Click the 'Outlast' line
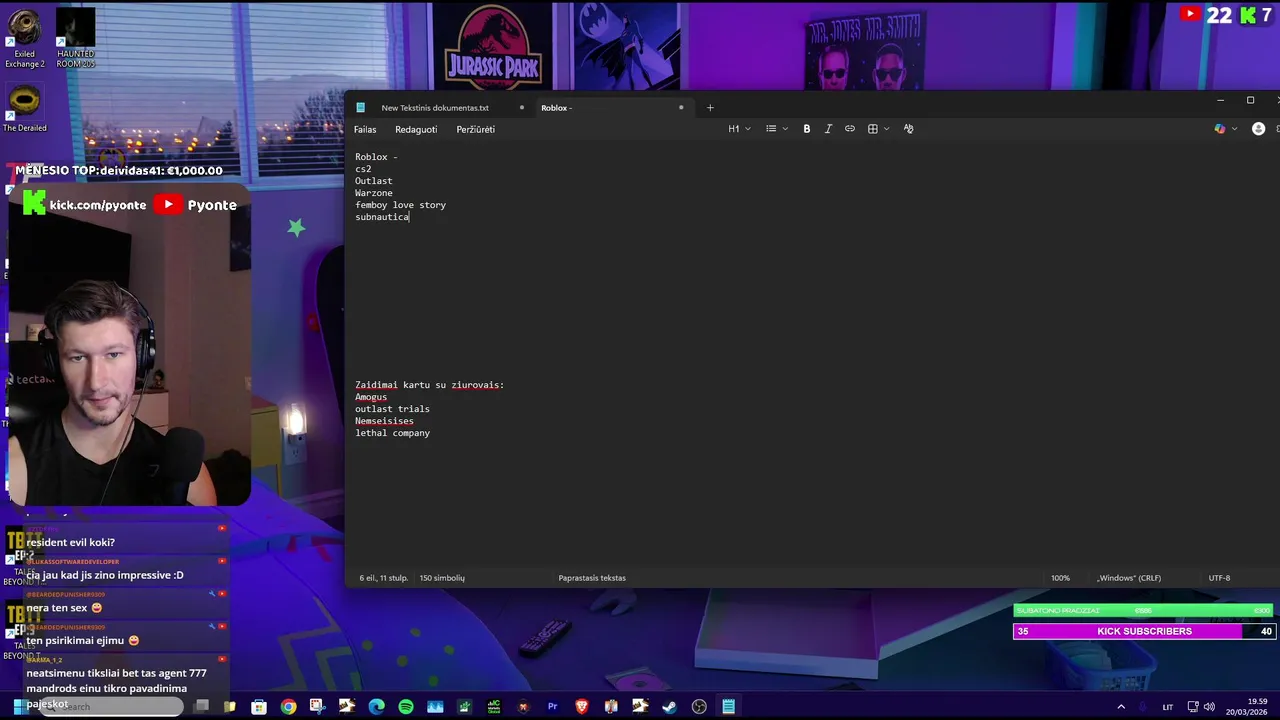Image resolution: width=1280 pixels, height=720 pixels. [374, 181]
